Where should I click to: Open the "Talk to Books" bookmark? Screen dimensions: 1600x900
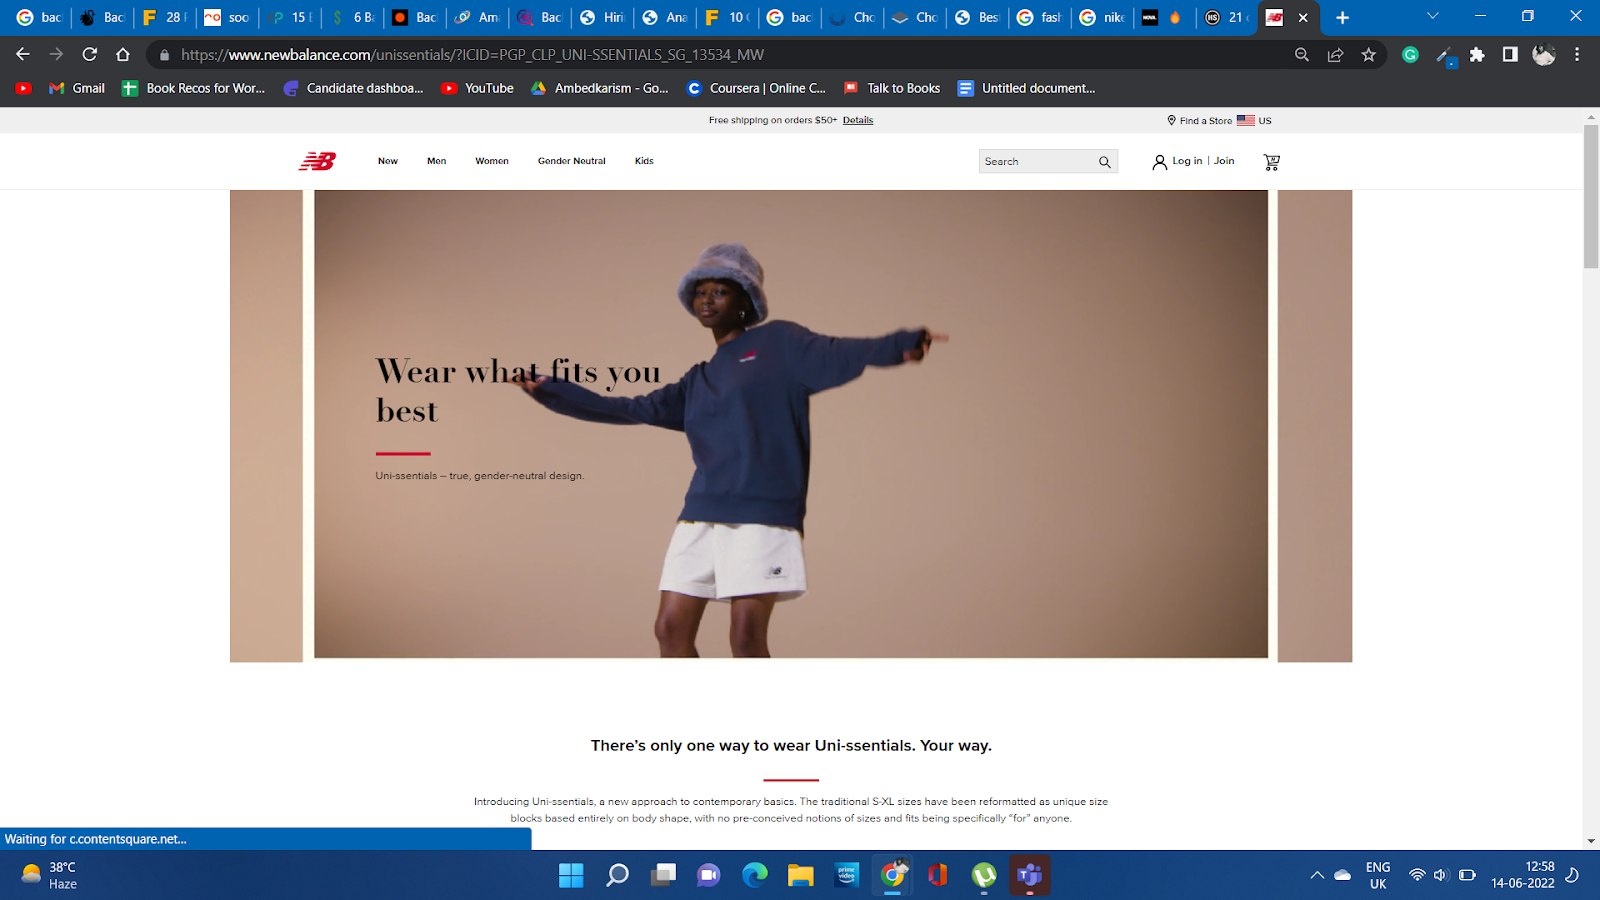point(892,88)
